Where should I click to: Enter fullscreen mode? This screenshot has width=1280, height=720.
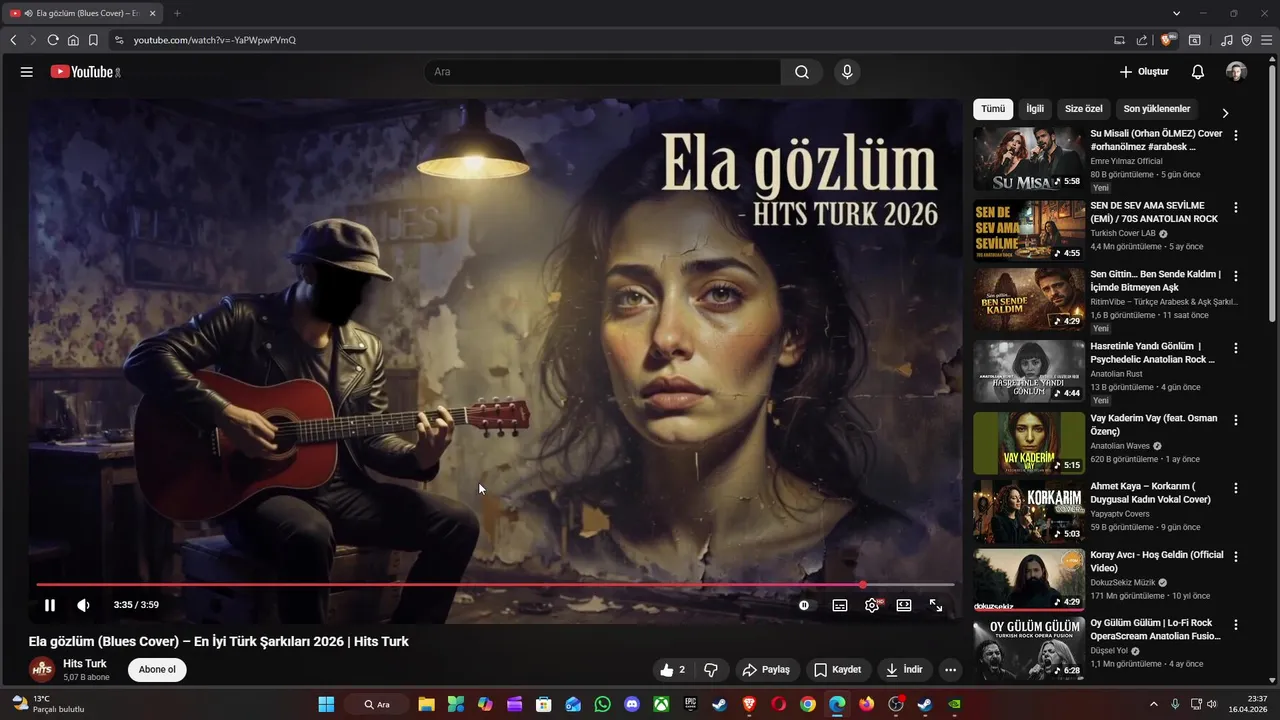(x=936, y=605)
